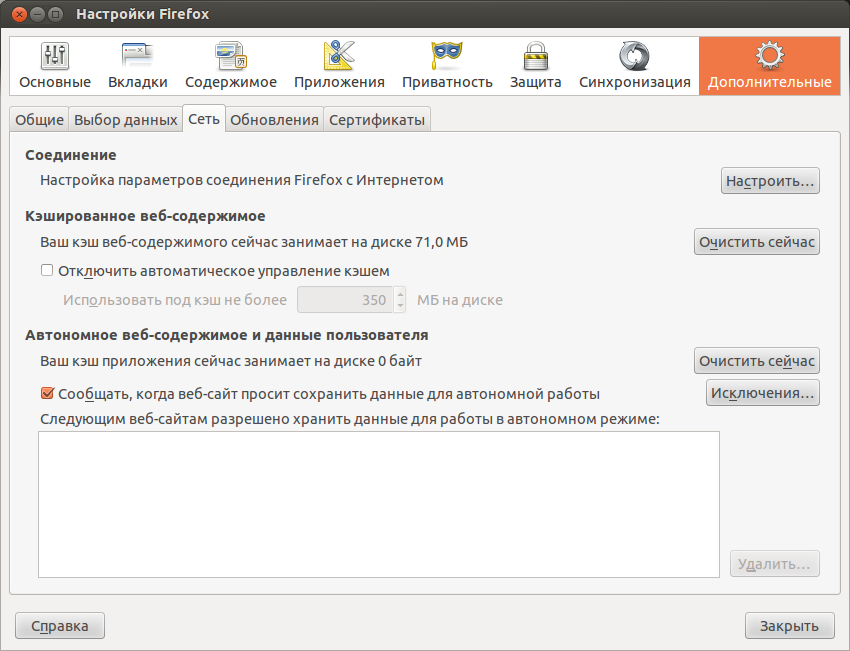Open the Исключения… dialog

pos(763,393)
